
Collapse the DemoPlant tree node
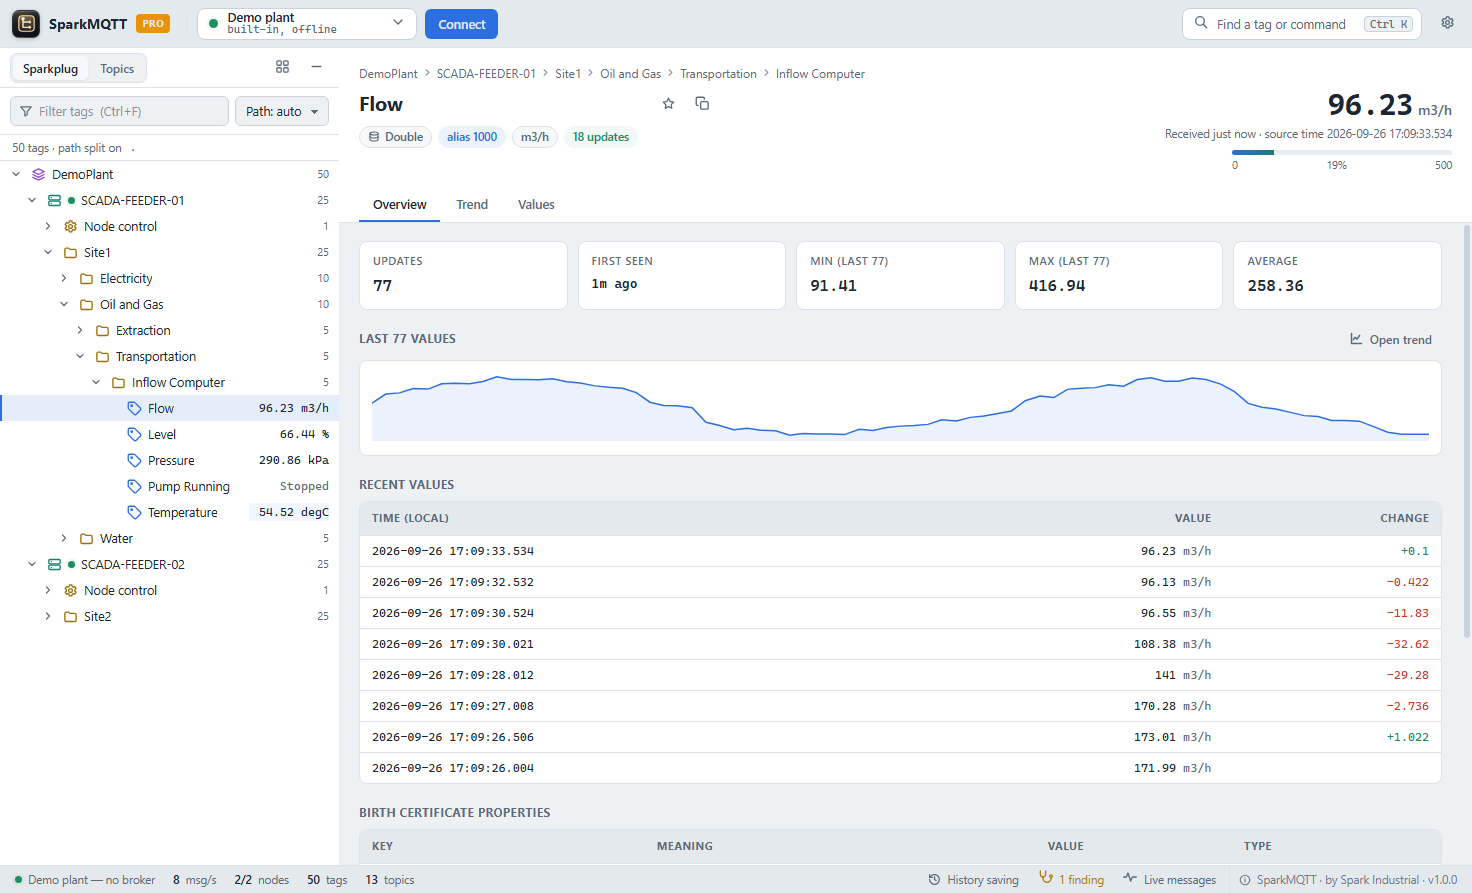pos(16,174)
